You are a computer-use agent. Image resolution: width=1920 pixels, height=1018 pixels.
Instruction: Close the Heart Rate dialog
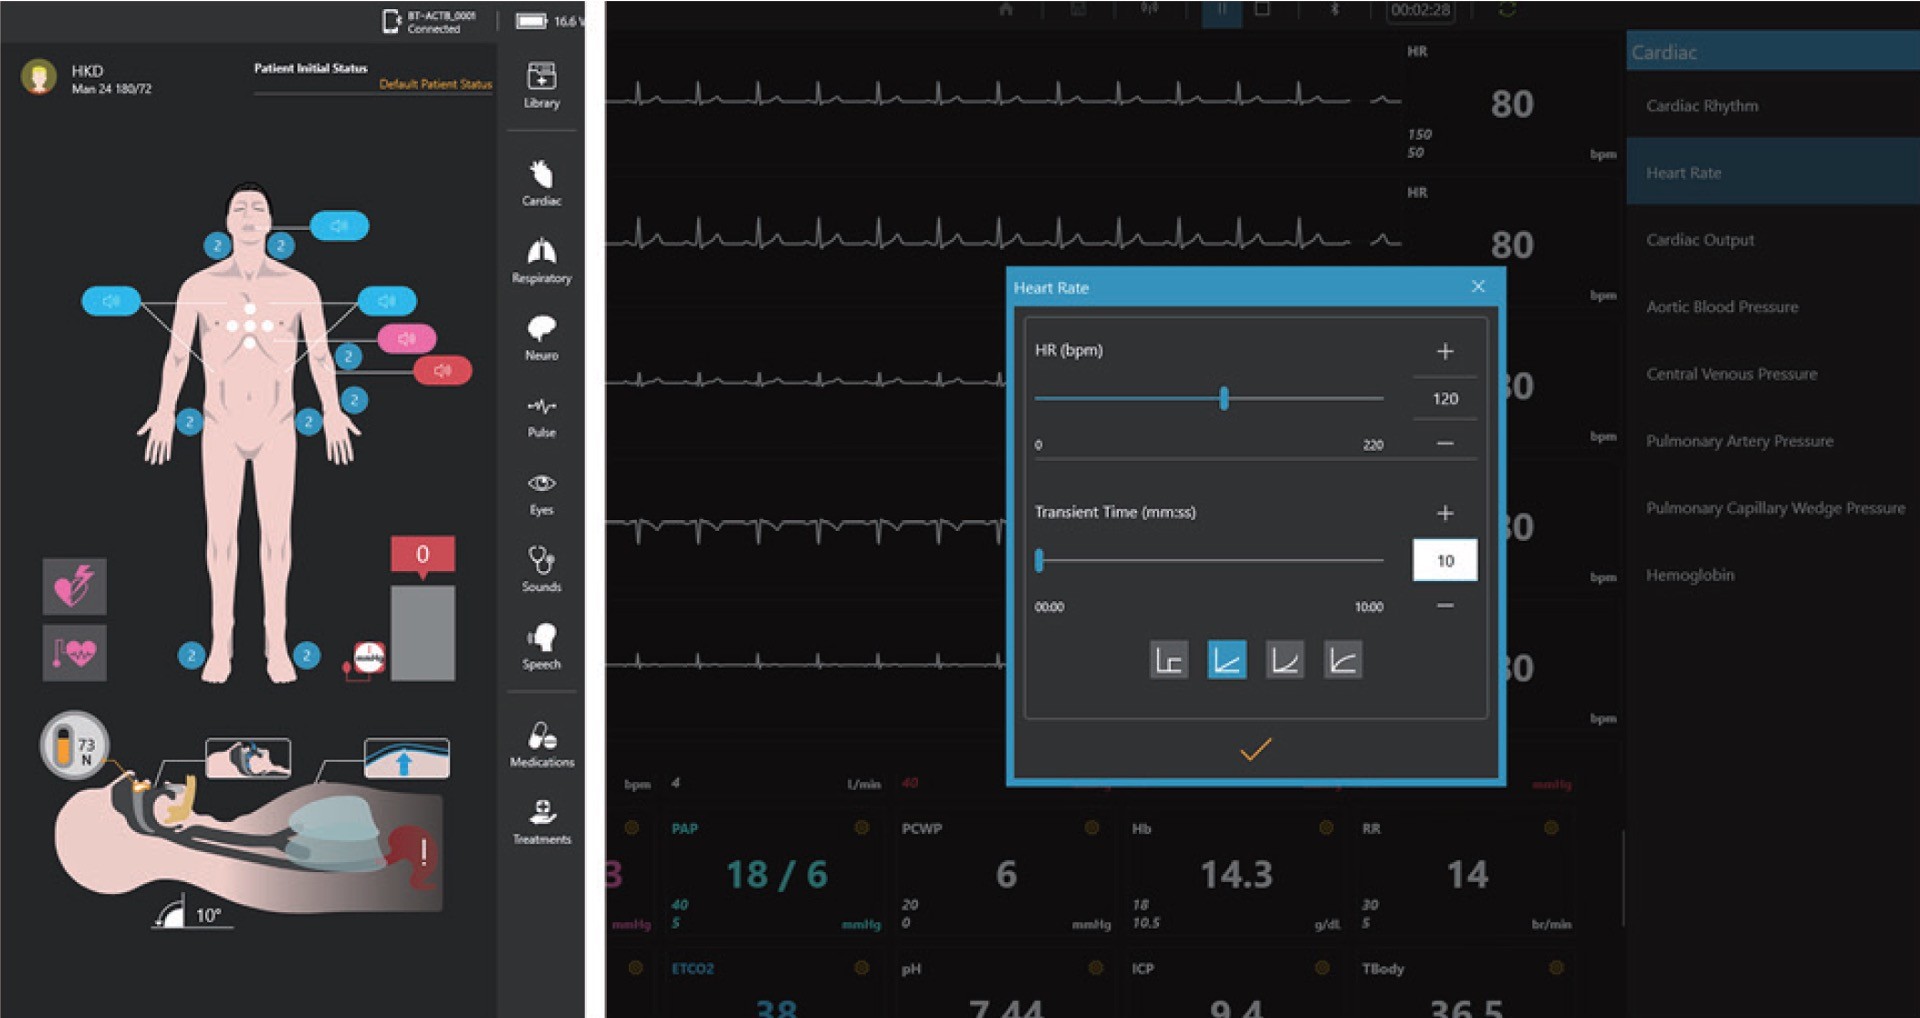click(x=1478, y=287)
